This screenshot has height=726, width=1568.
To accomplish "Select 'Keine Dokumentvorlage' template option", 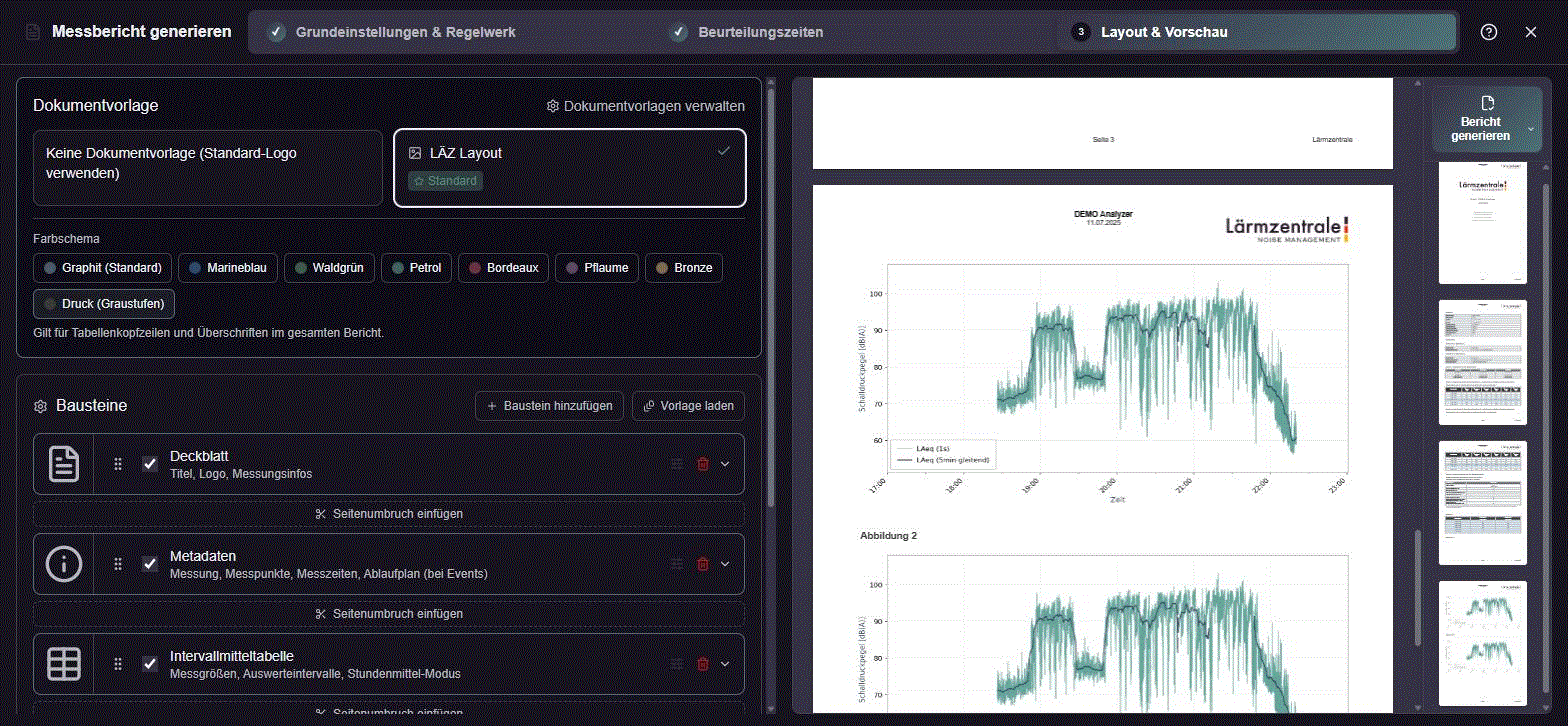I will [208, 168].
